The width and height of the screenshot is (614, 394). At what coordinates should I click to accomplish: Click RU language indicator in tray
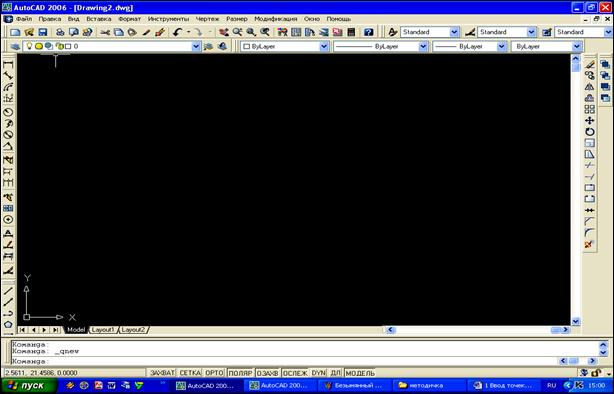(x=552, y=386)
